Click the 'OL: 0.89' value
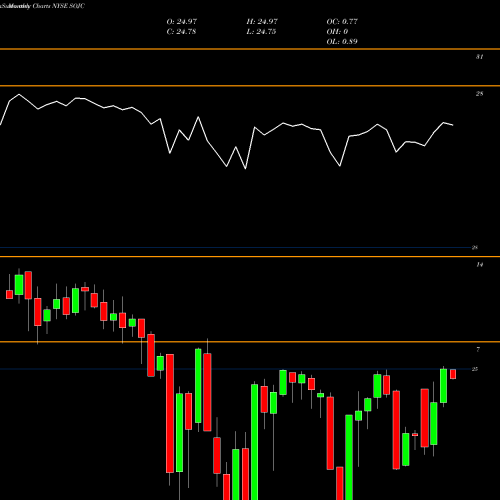The width and height of the screenshot is (500, 500). click(342, 41)
